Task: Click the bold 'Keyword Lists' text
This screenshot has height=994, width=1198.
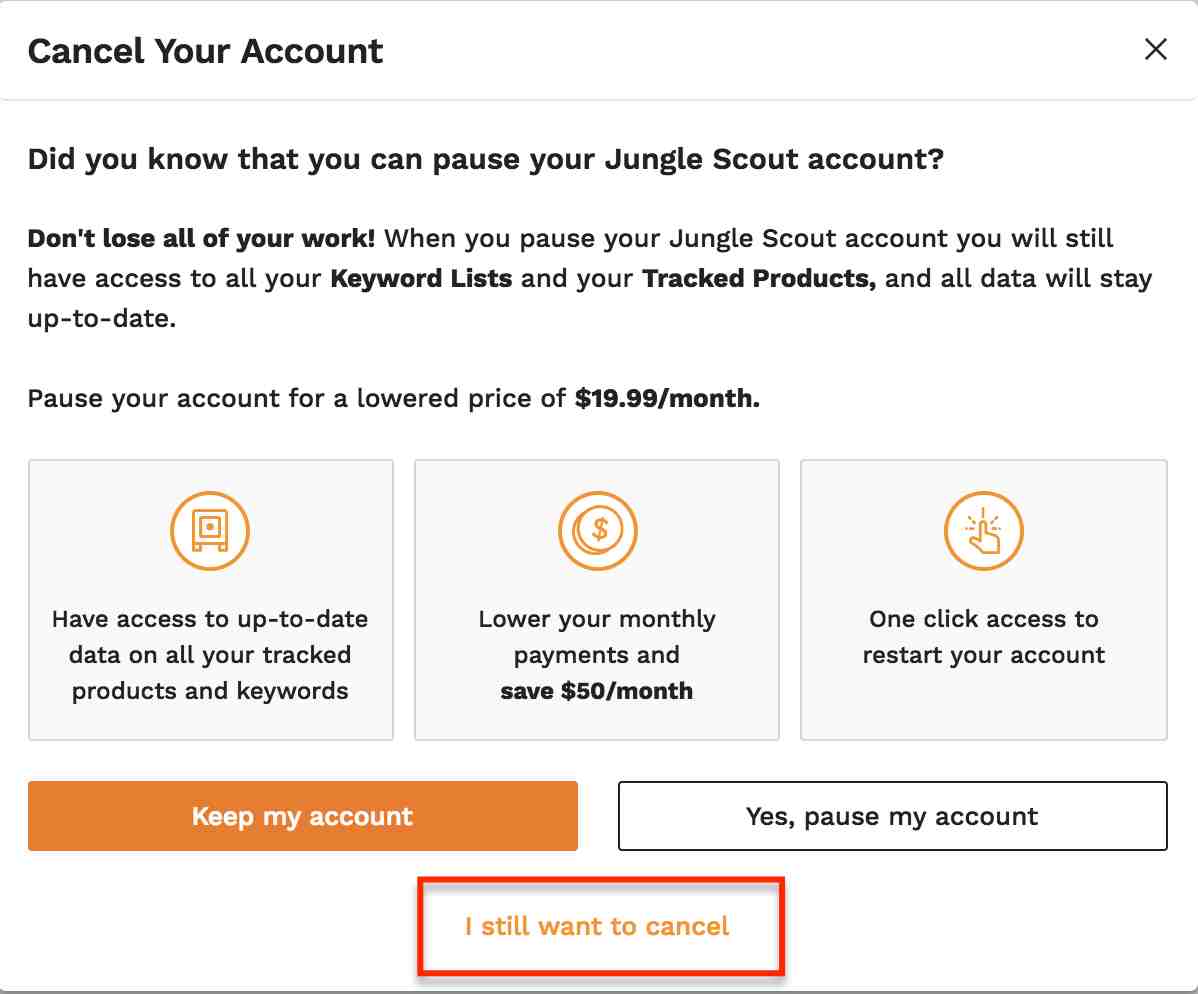Action: [421, 278]
